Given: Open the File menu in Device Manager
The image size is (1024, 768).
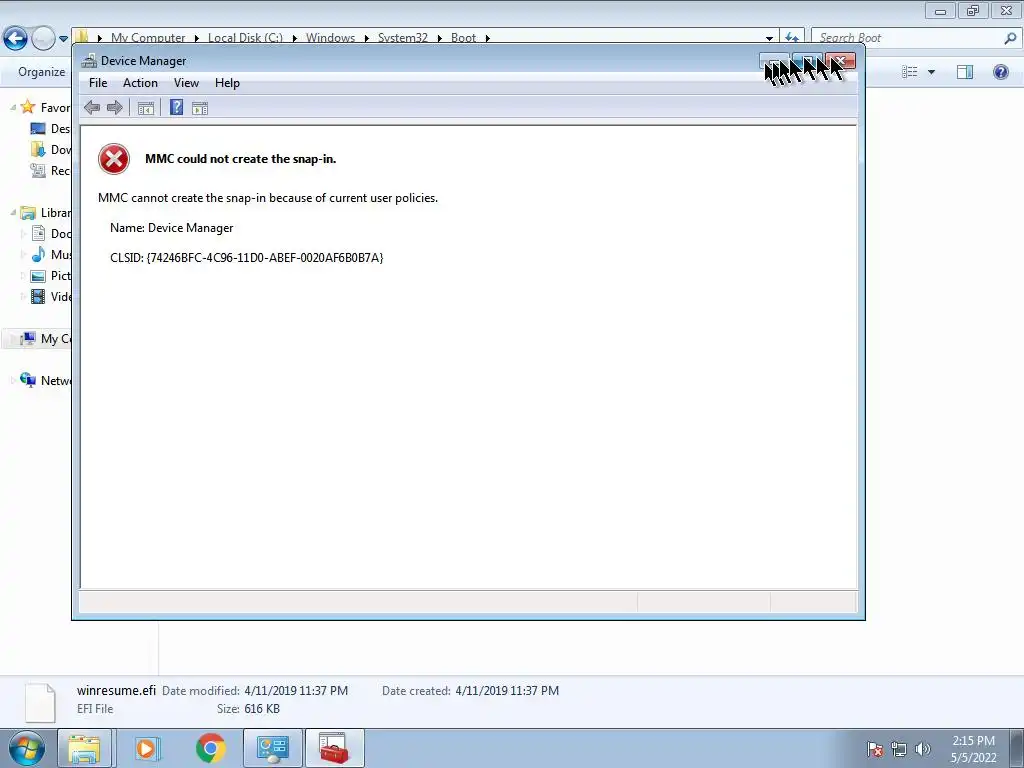Looking at the screenshot, I should click(98, 83).
